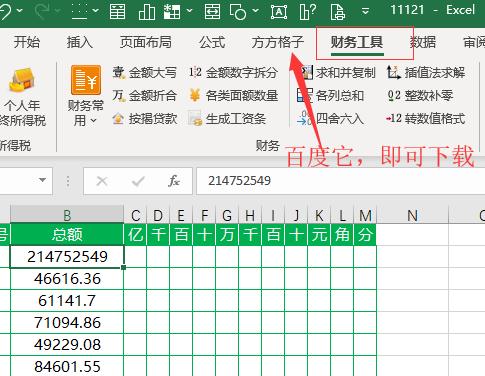This screenshot has height=376, width=485.
Task: Click 按揭贷款 tool
Action: point(144,119)
